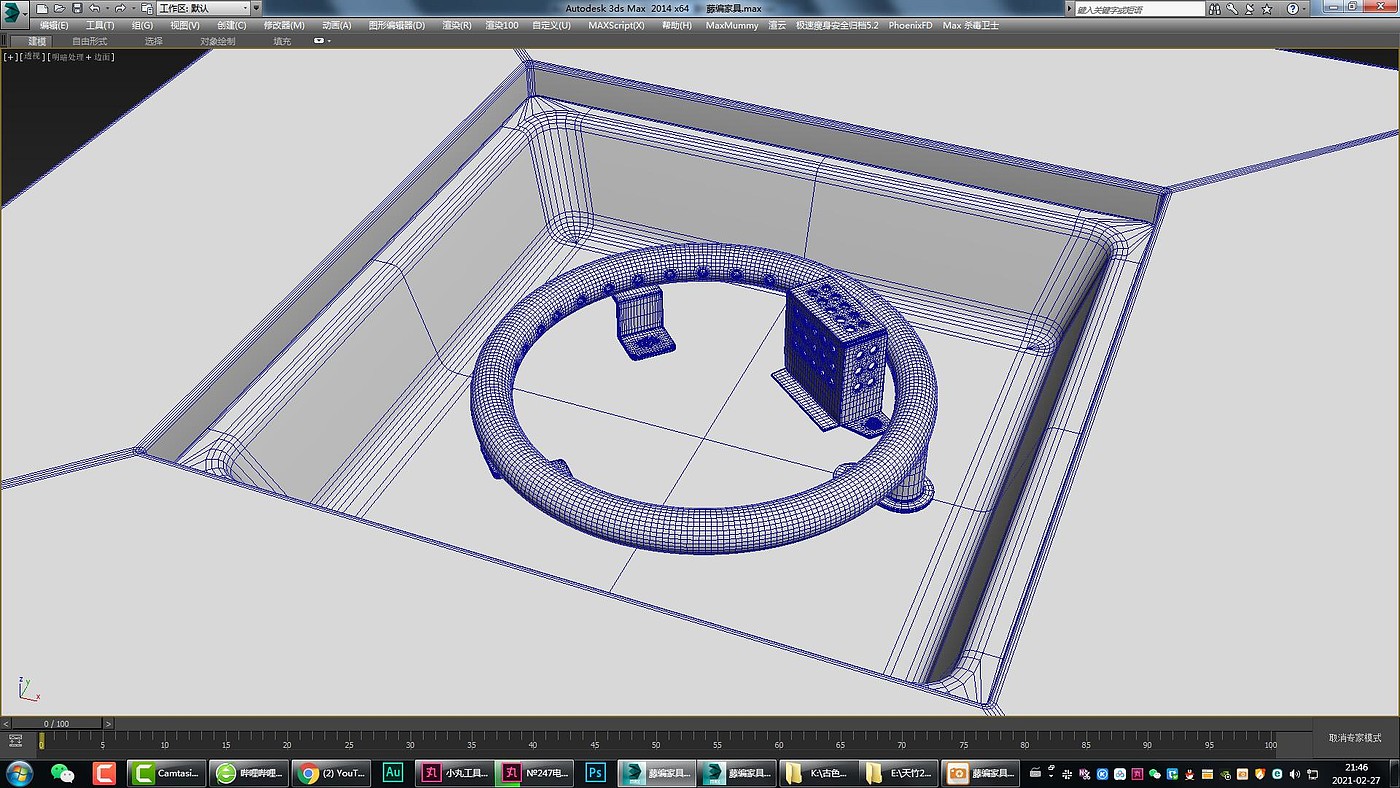The width and height of the screenshot is (1400, 788).
Task: Switch to the 自由形式 ribbon tab
Action: coord(89,41)
